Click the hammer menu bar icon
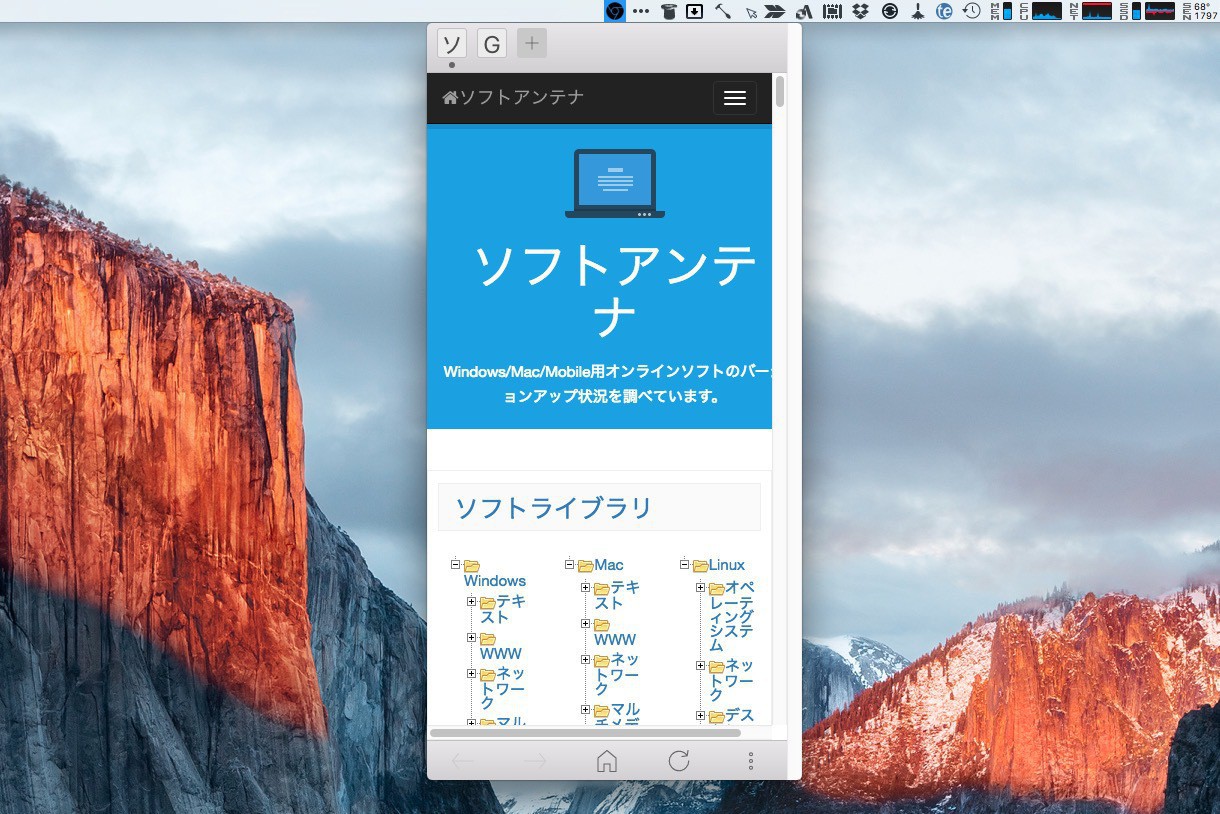1220x814 pixels. point(722,11)
